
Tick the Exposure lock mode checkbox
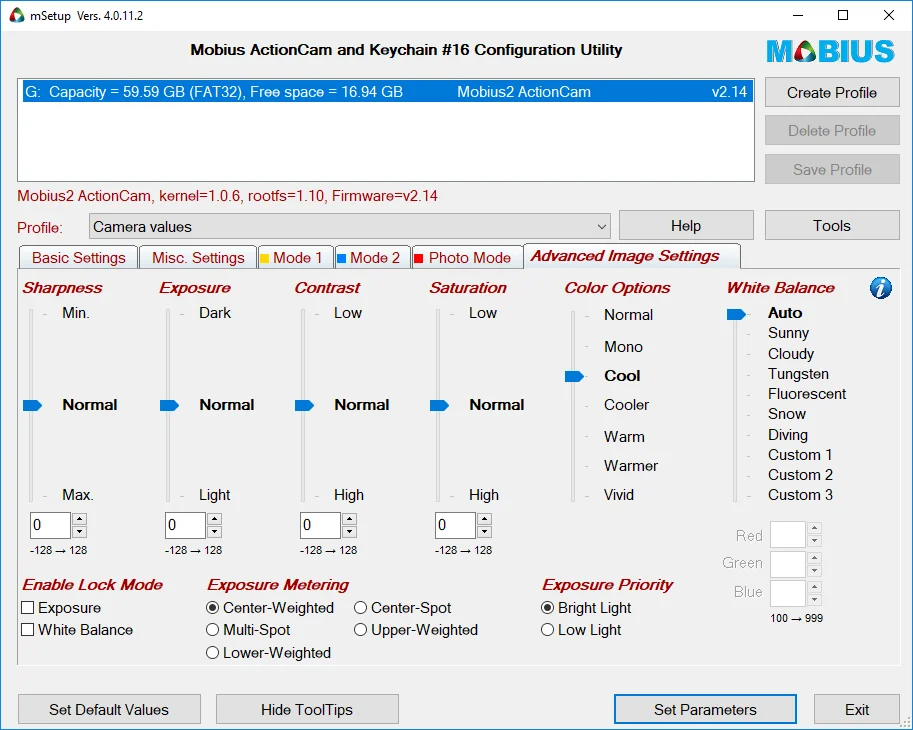tap(27, 608)
